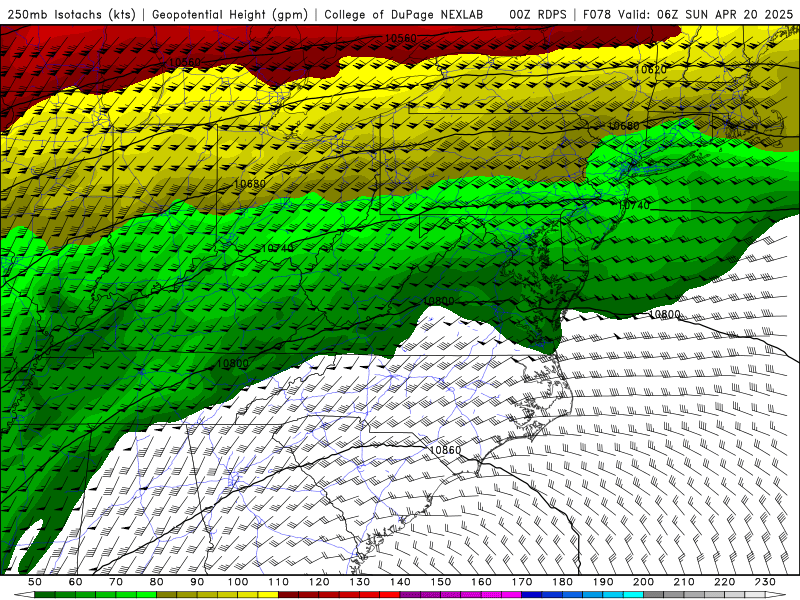Select the darkest green 50–55 kt swatch
This screenshot has height=600, width=800.
(45, 595)
